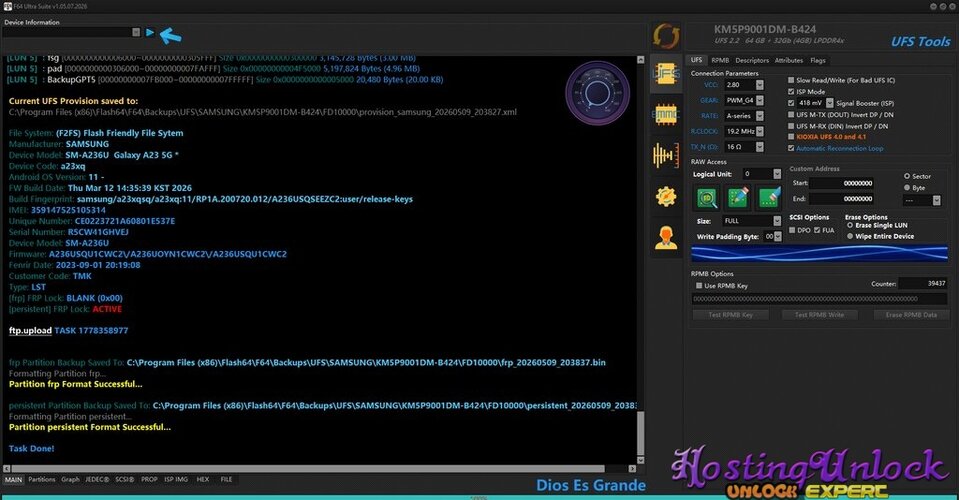Choose Erase Single LUN option
The width and height of the screenshot is (959, 500).
[x=850, y=226]
